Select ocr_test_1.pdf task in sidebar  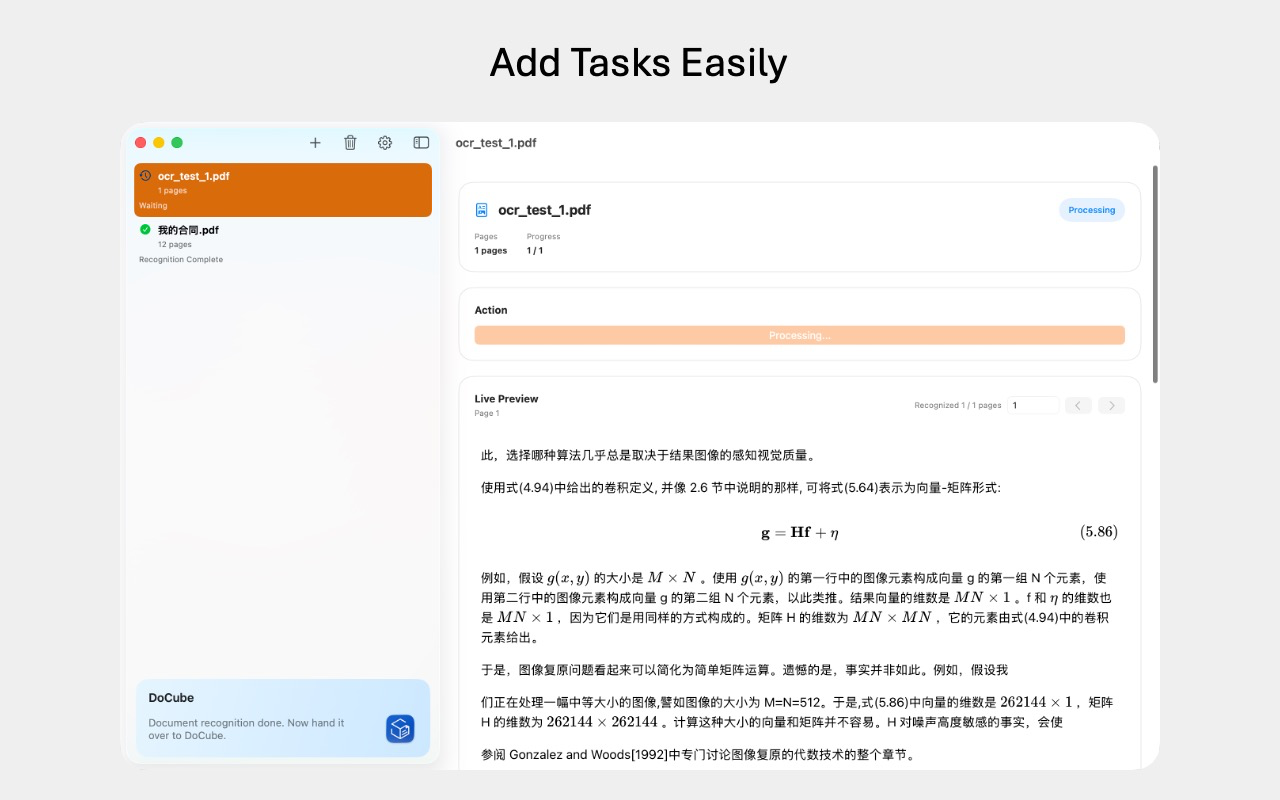(x=283, y=190)
